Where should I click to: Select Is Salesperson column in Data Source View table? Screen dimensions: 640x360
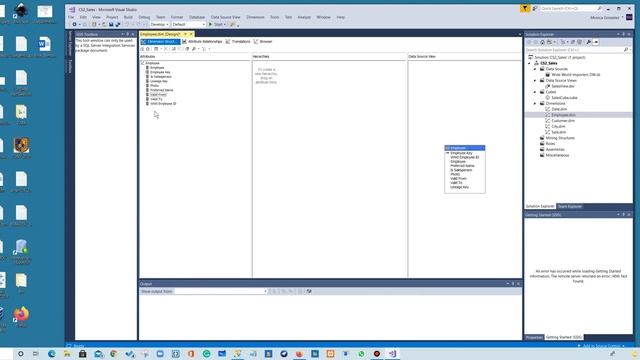click(x=461, y=170)
